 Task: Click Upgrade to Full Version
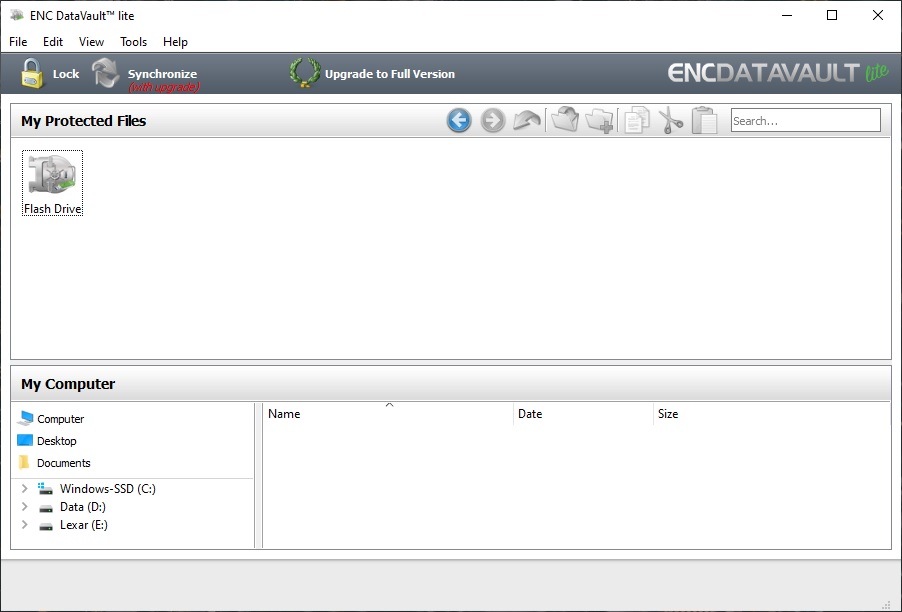[389, 74]
